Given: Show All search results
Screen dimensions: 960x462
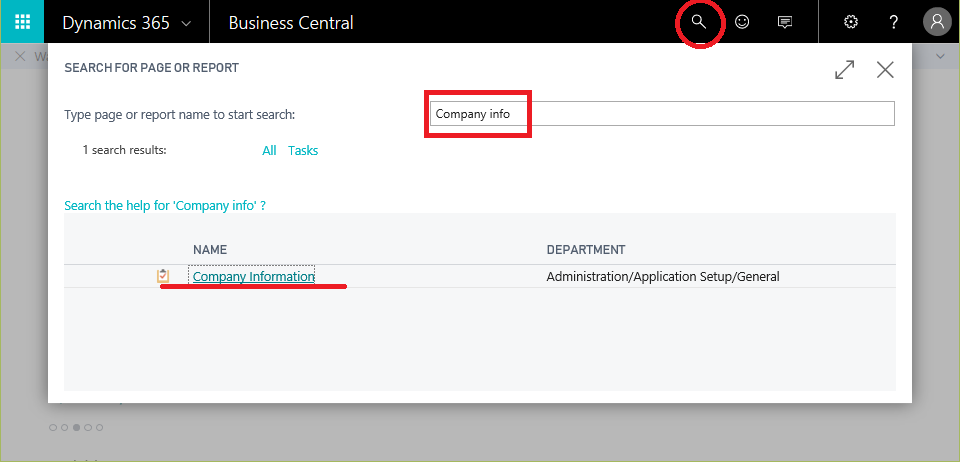Looking at the screenshot, I should click(x=269, y=150).
